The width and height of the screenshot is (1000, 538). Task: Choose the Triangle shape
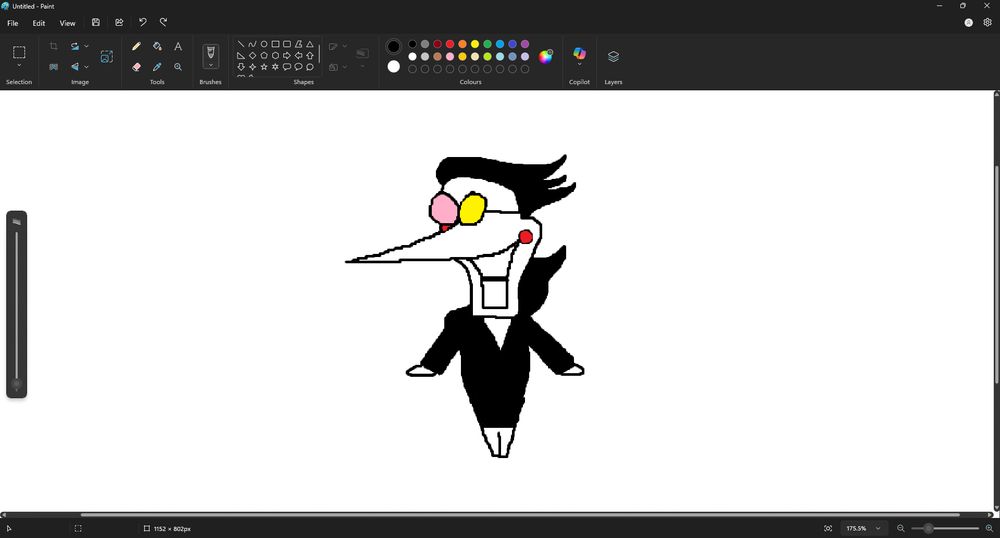pyautogui.click(x=310, y=44)
